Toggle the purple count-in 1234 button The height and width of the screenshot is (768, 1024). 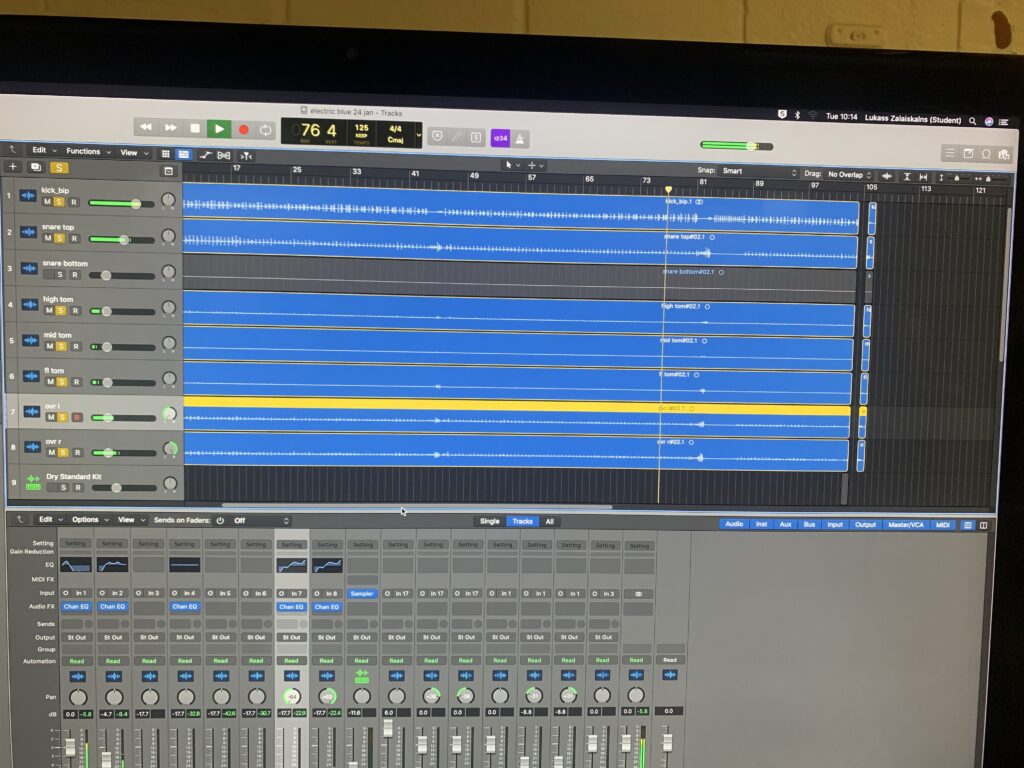tap(500, 138)
